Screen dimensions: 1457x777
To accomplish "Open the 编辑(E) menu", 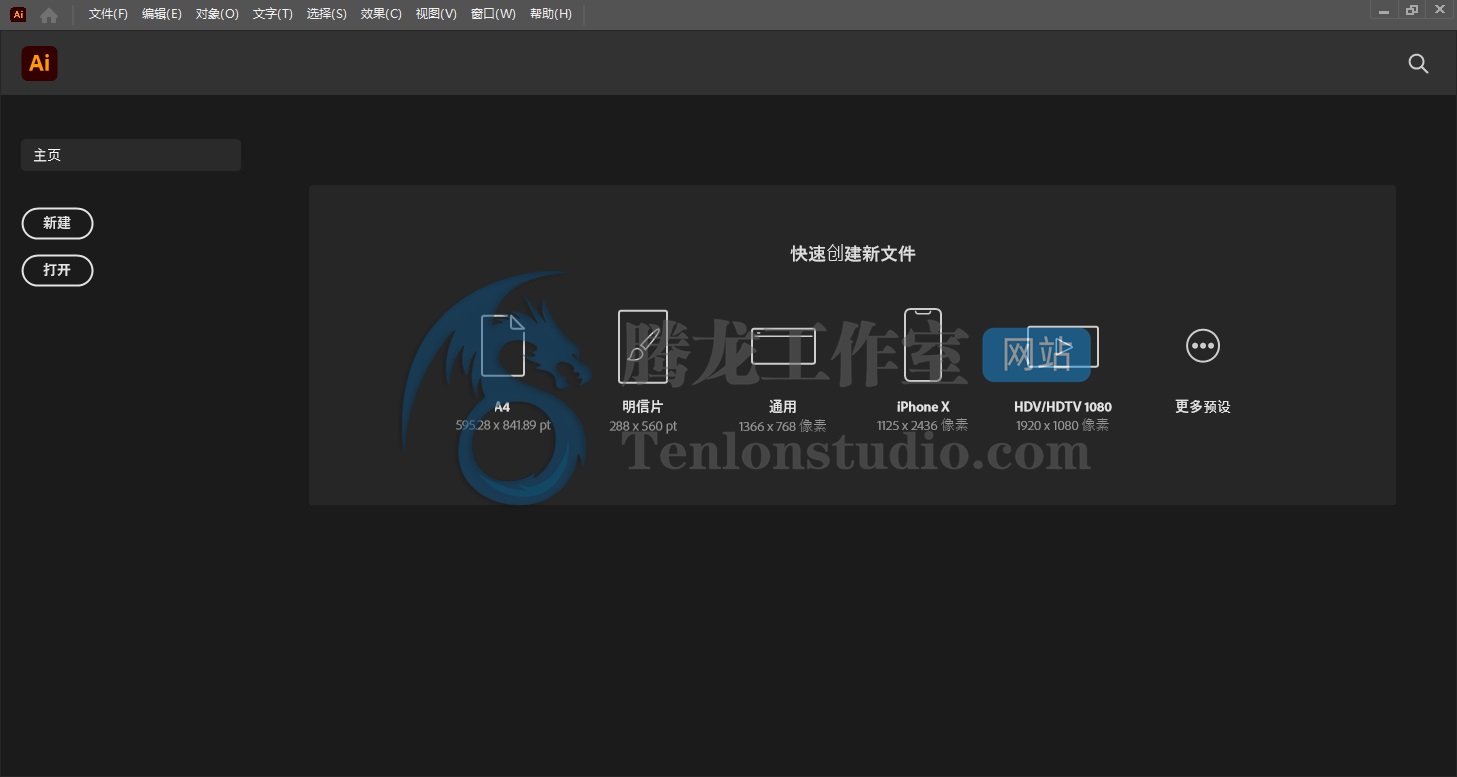I will coord(162,14).
